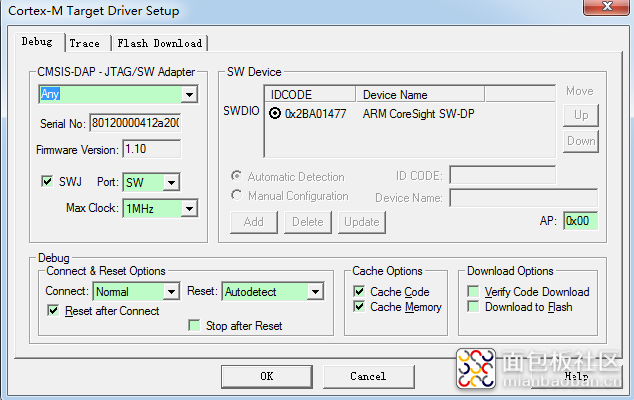
Task: Click the Add button
Action: click(254, 222)
